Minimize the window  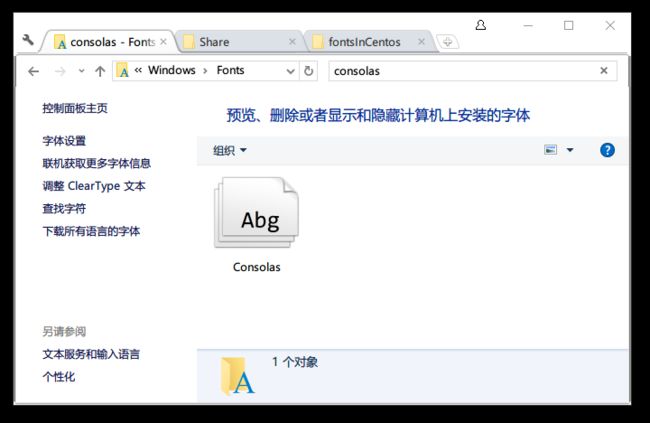coord(528,26)
